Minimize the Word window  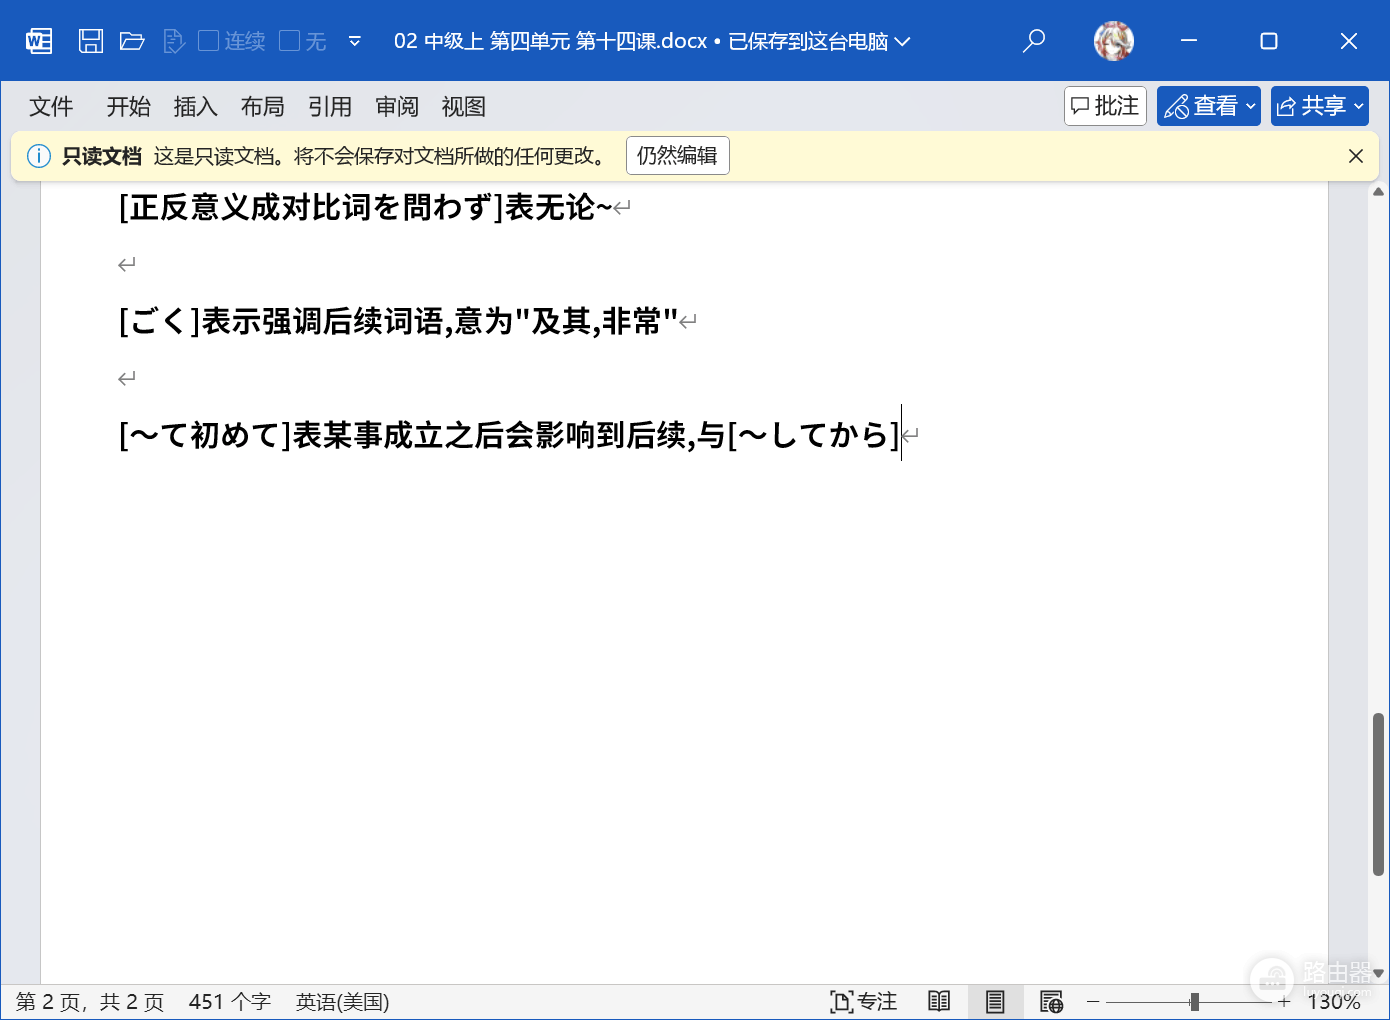(x=1189, y=41)
